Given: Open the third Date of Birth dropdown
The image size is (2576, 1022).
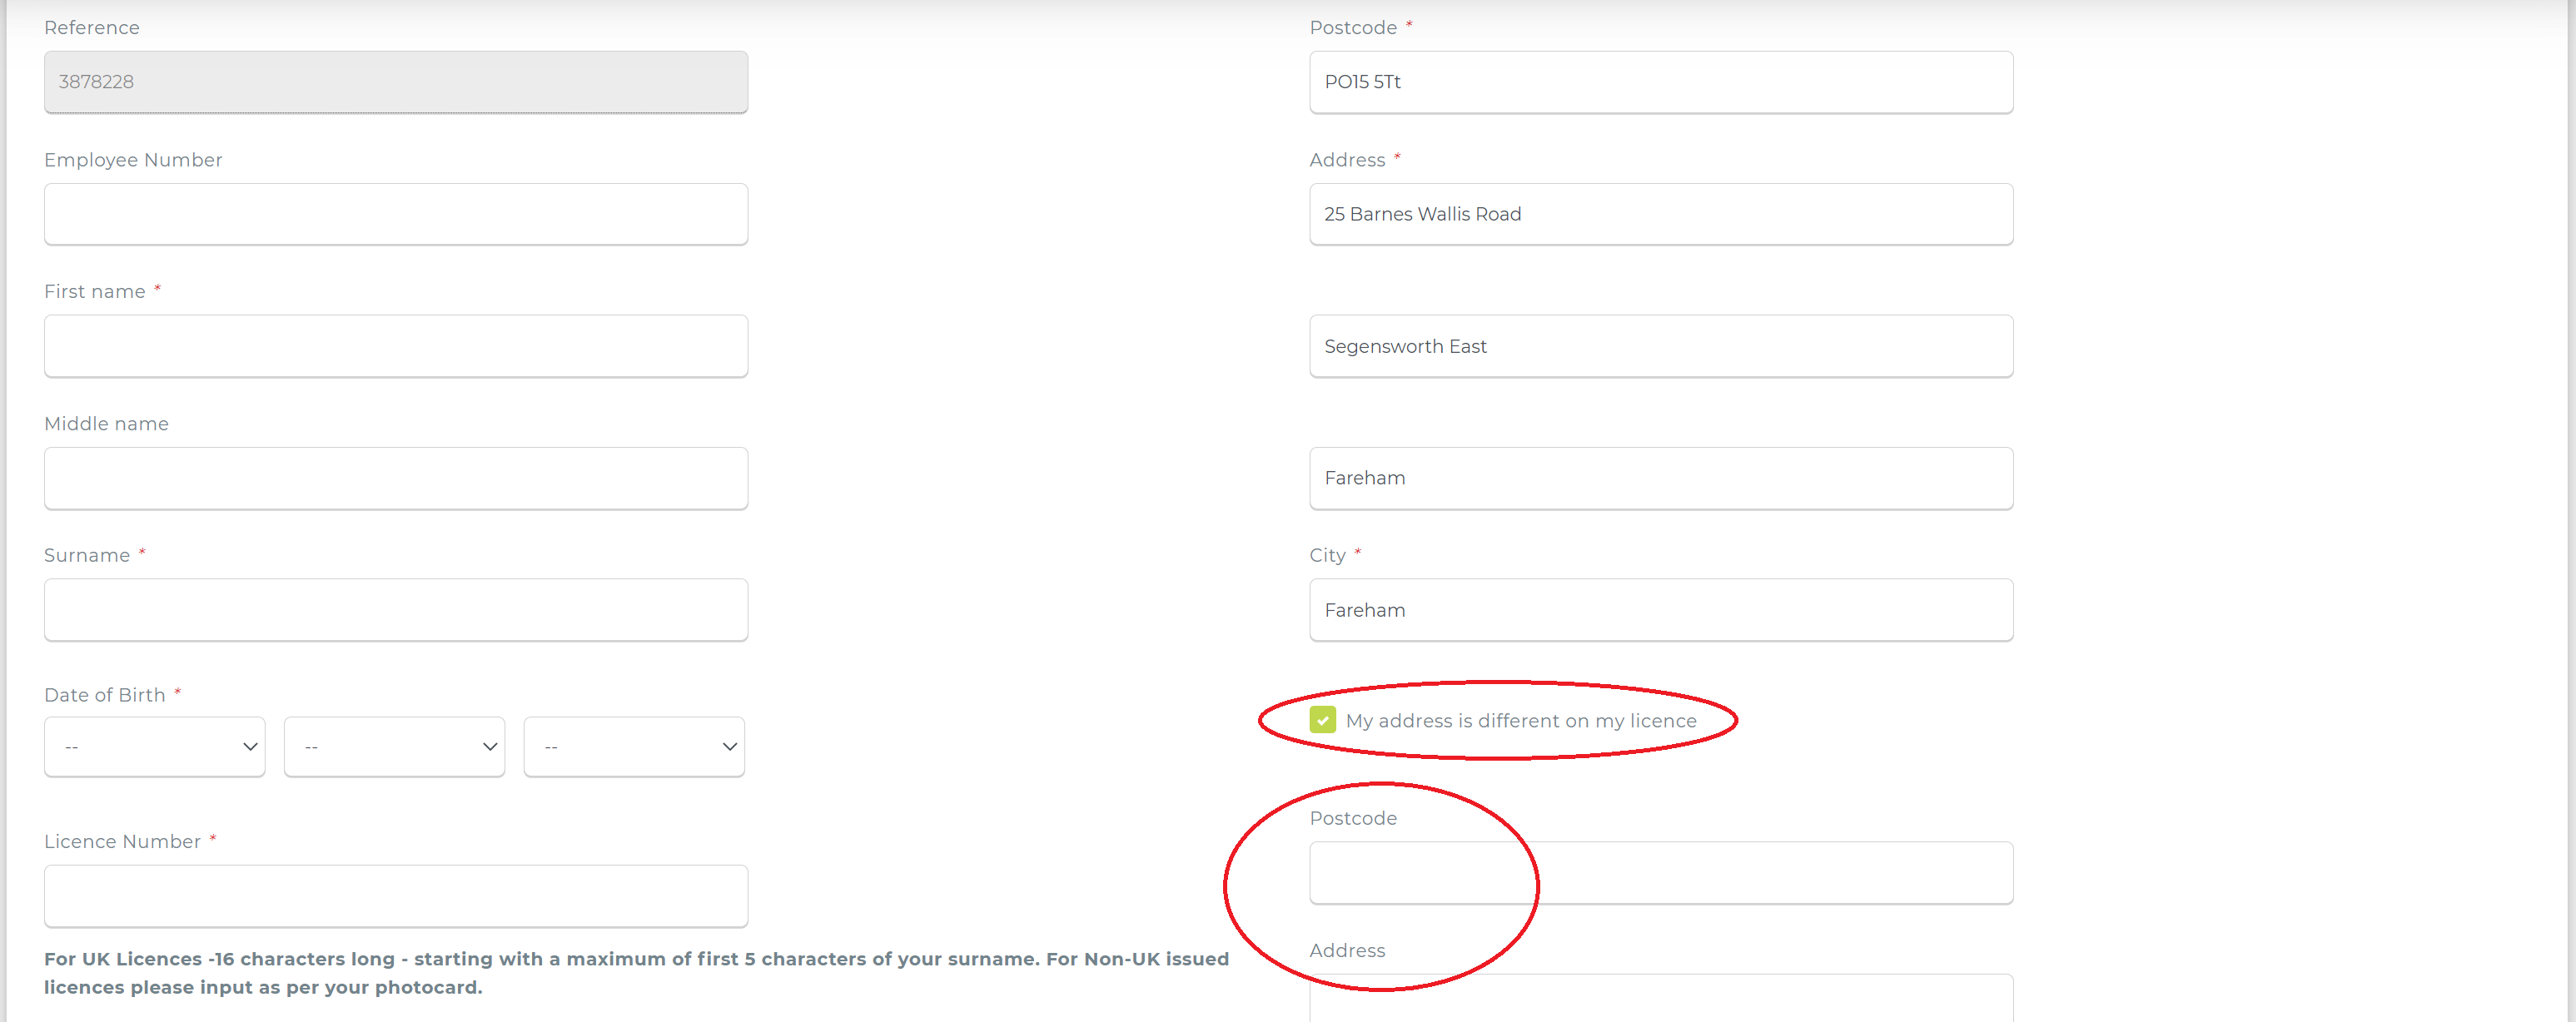Looking at the screenshot, I should pyautogui.click(x=634, y=746).
